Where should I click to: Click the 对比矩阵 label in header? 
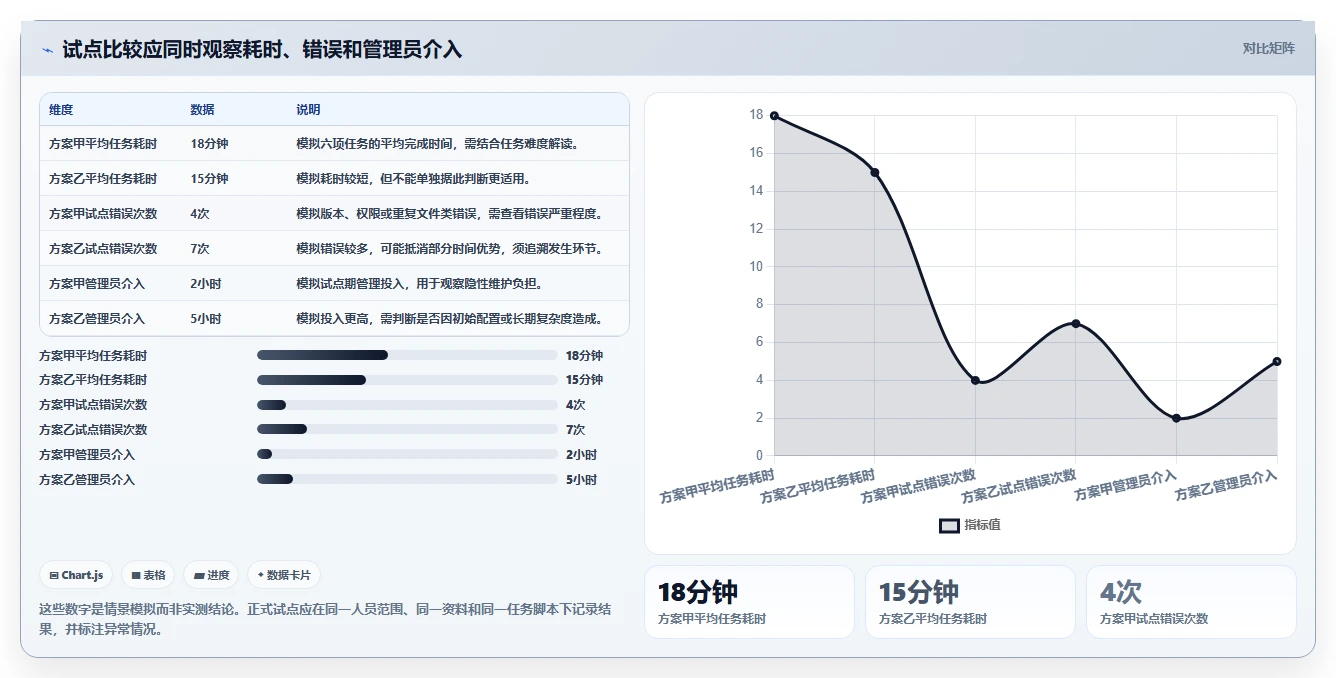click(x=1268, y=48)
